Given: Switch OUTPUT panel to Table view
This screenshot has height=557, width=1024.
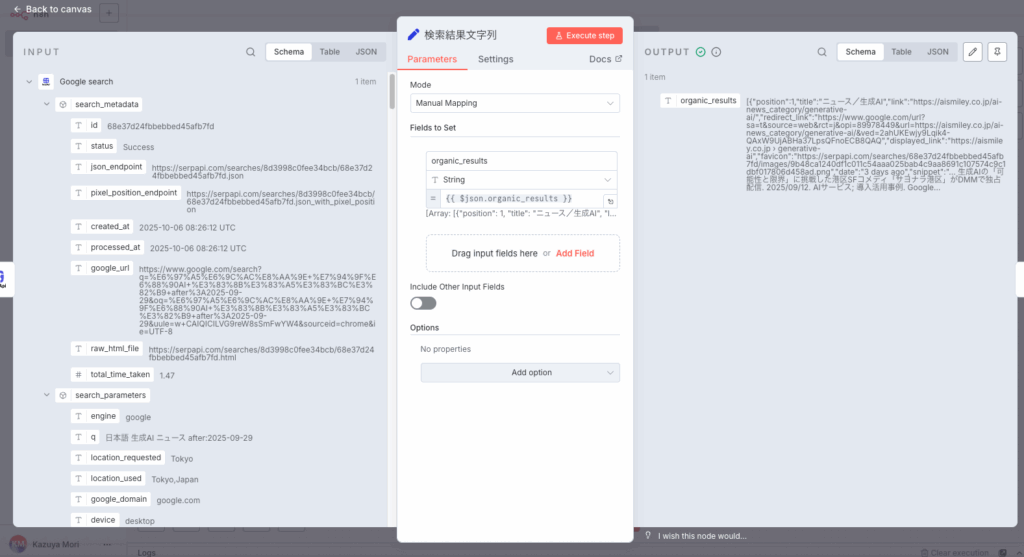Looking at the screenshot, I should tap(901, 52).
